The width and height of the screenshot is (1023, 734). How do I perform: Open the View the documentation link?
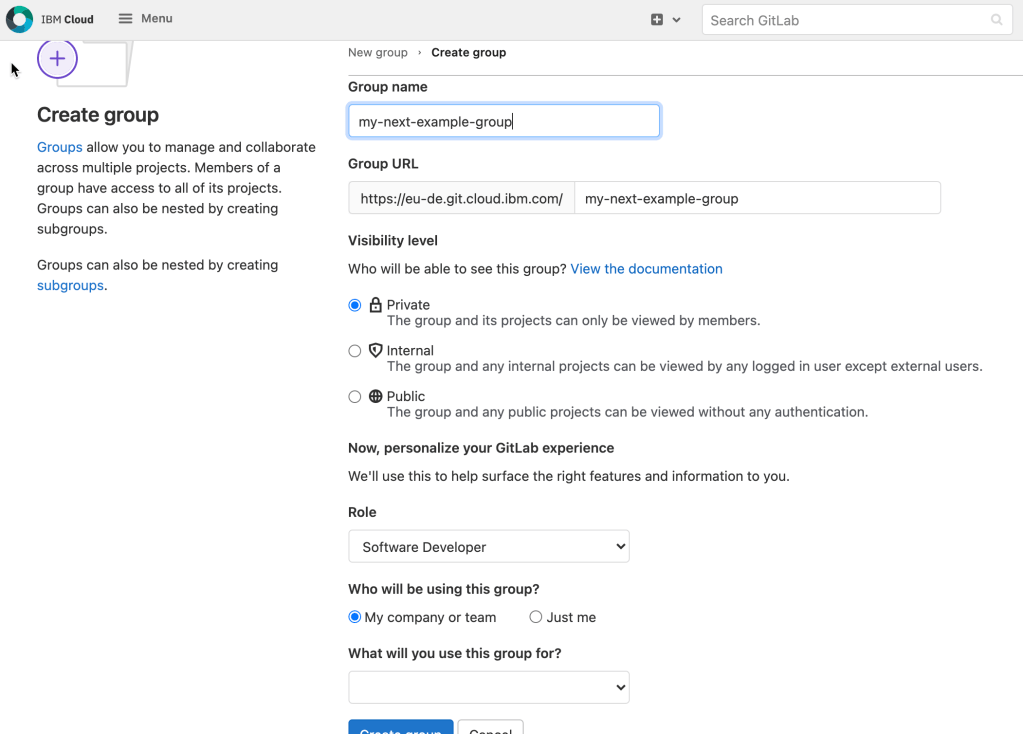point(646,269)
